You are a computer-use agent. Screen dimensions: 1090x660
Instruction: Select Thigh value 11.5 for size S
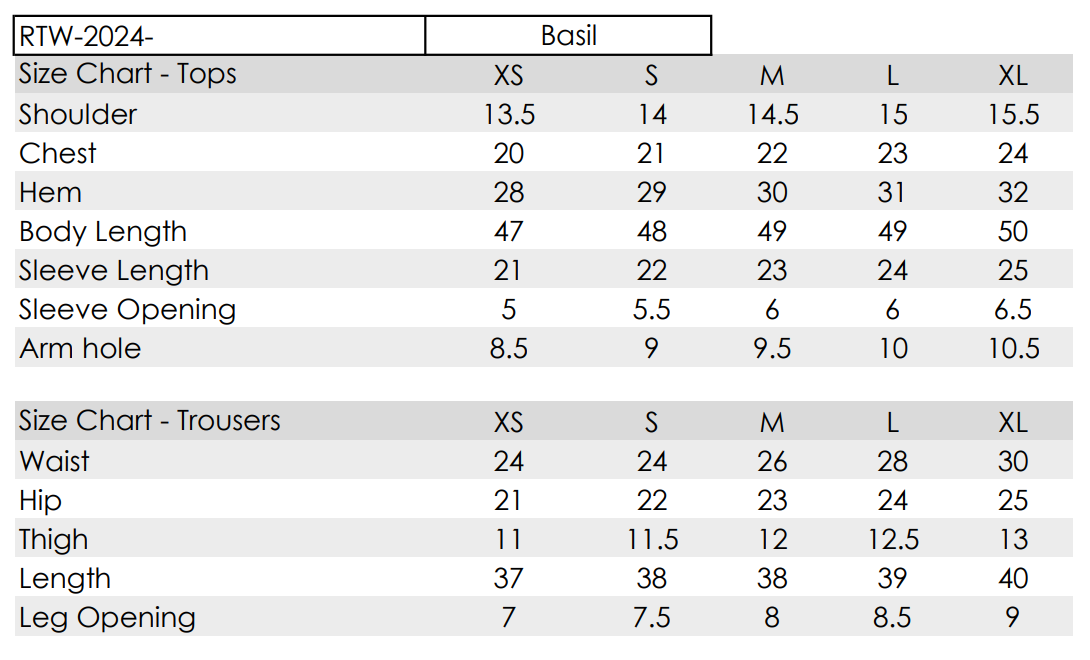[652, 539]
